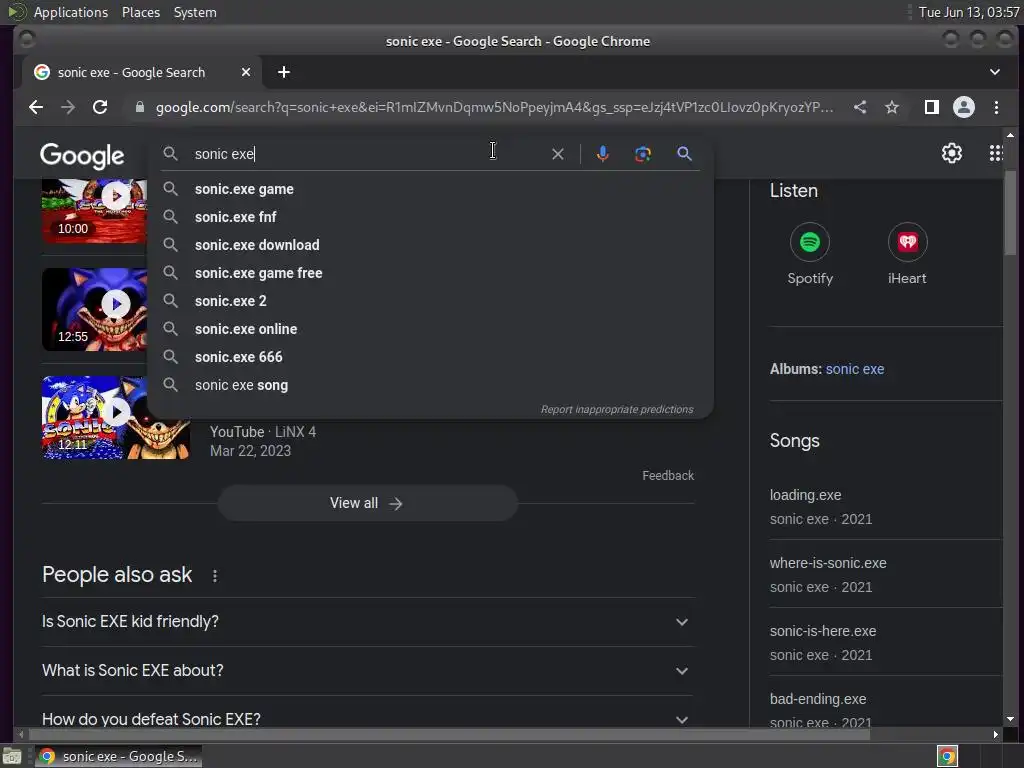Clear the search box with the X
The image size is (1024, 768).
point(558,154)
